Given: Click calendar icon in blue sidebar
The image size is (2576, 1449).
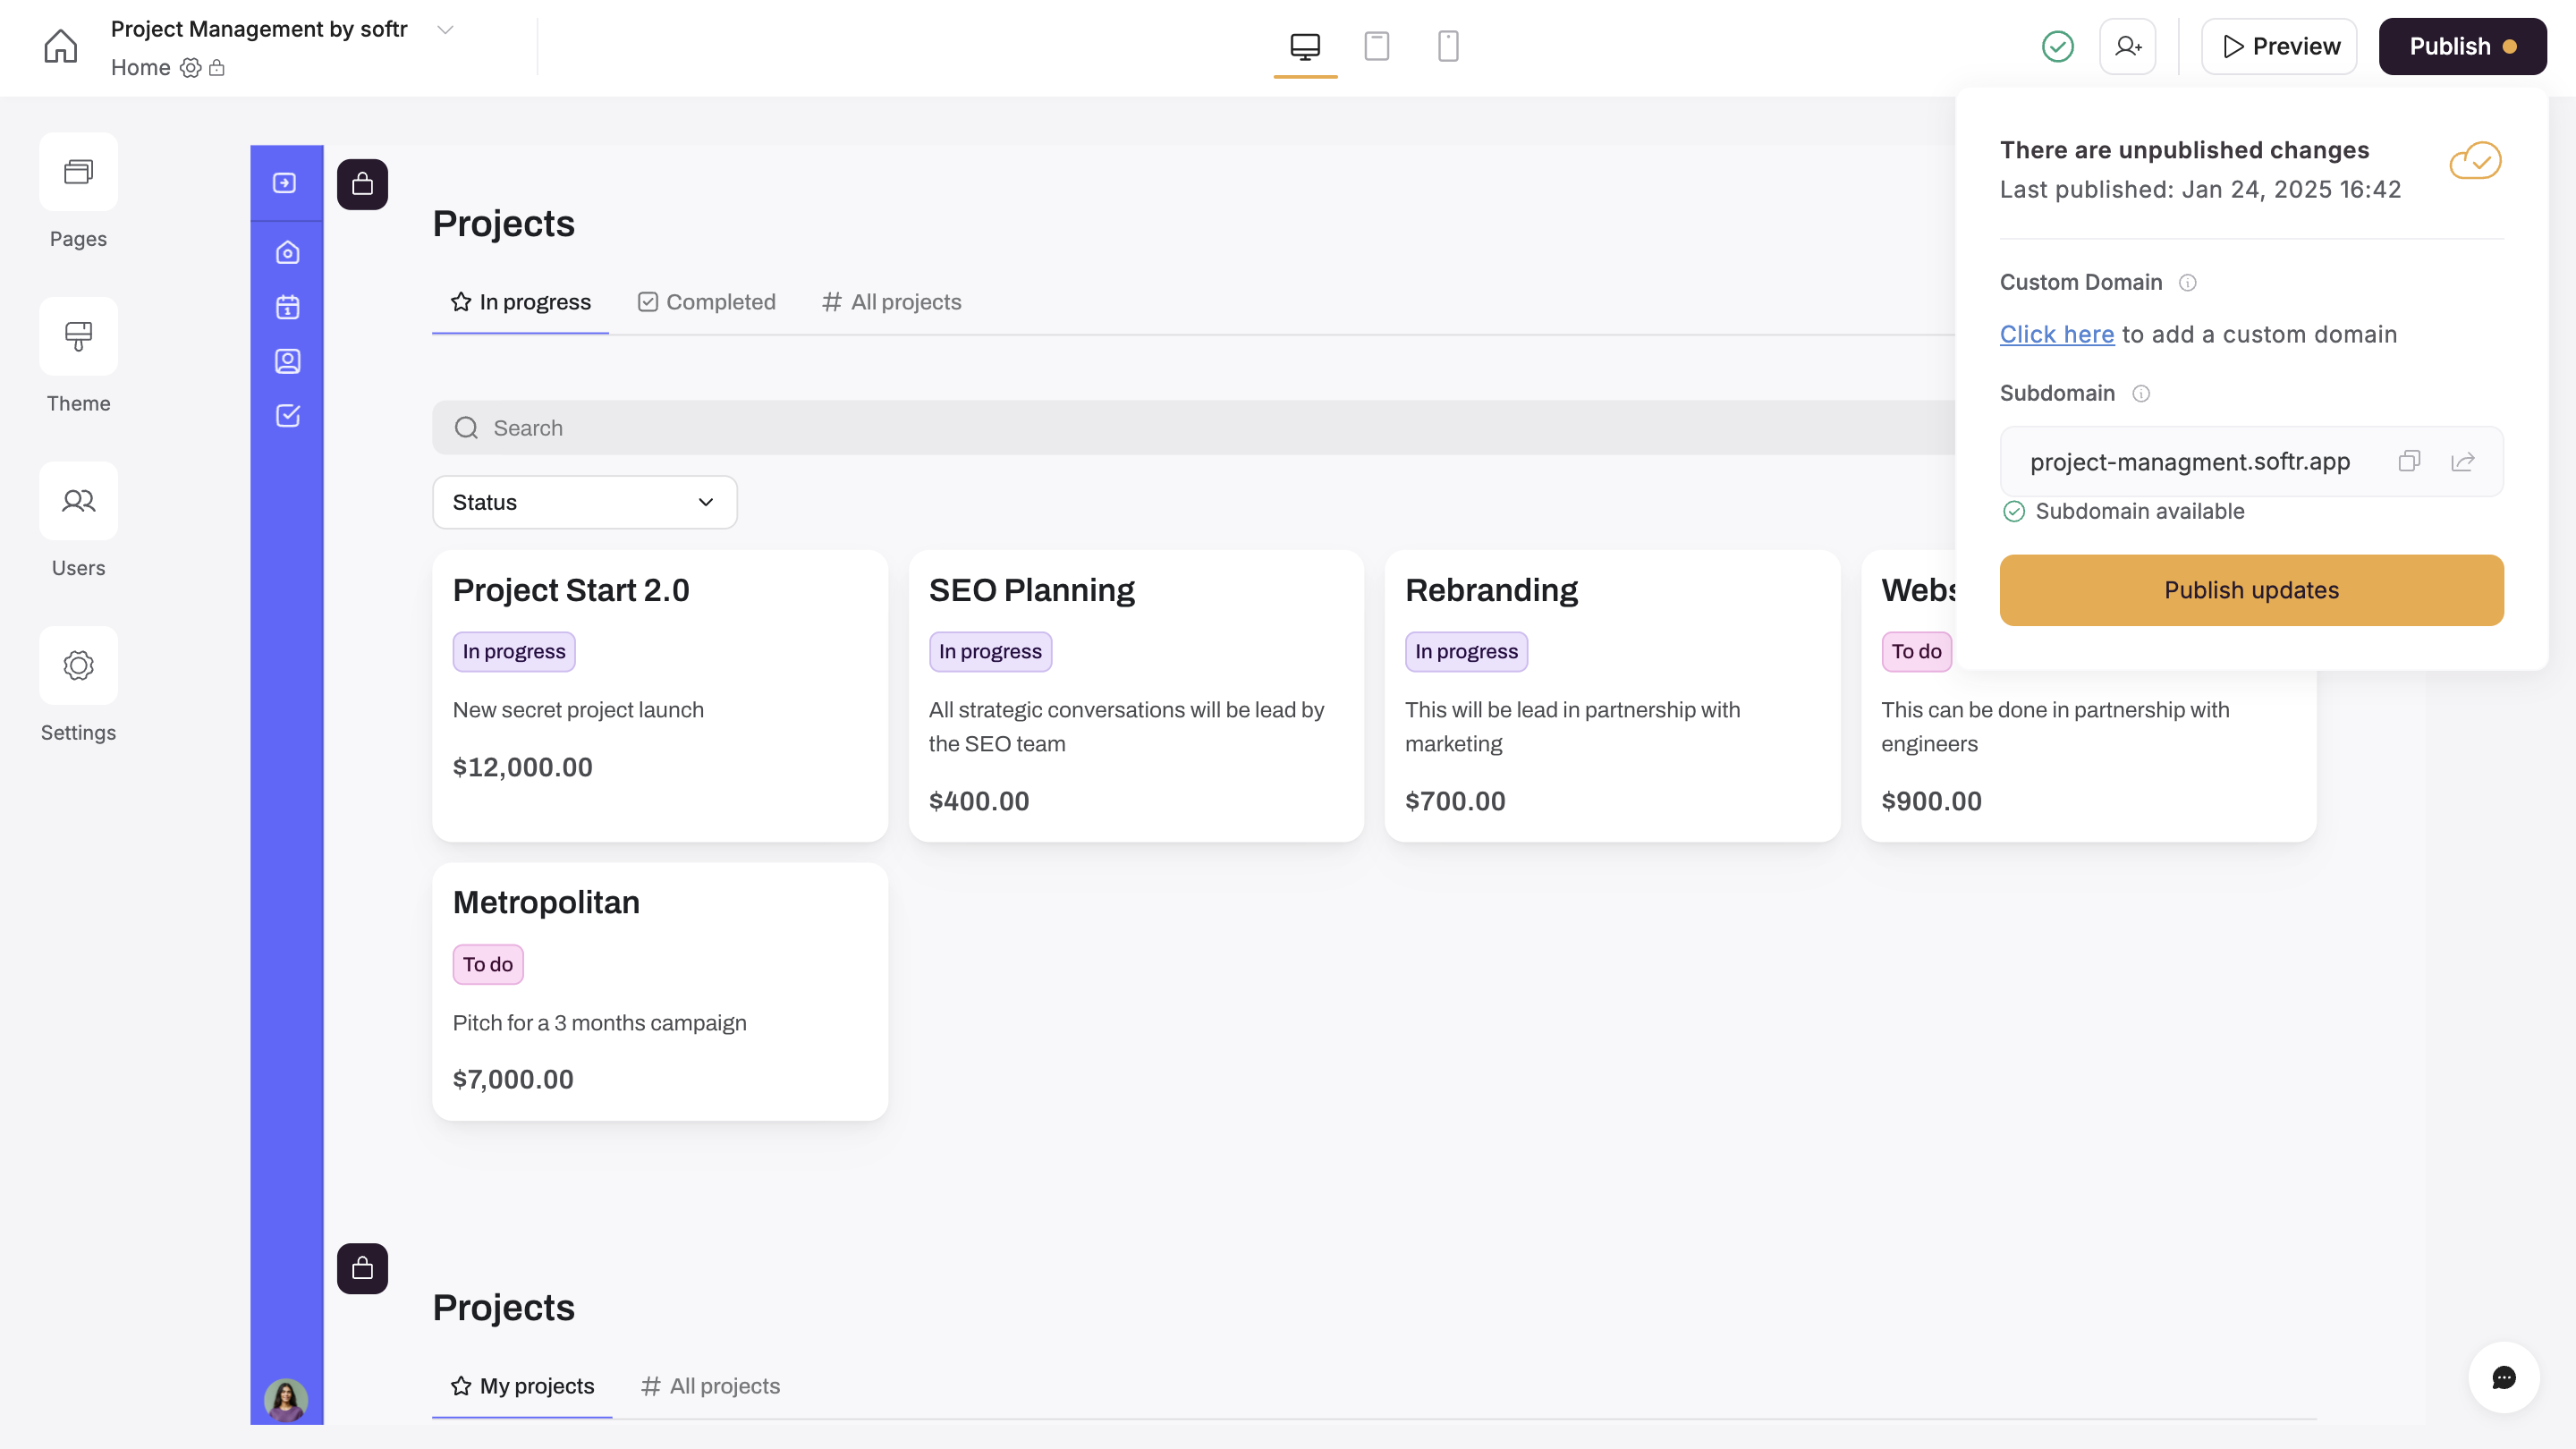Looking at the screenshot, I should [287, 307].
